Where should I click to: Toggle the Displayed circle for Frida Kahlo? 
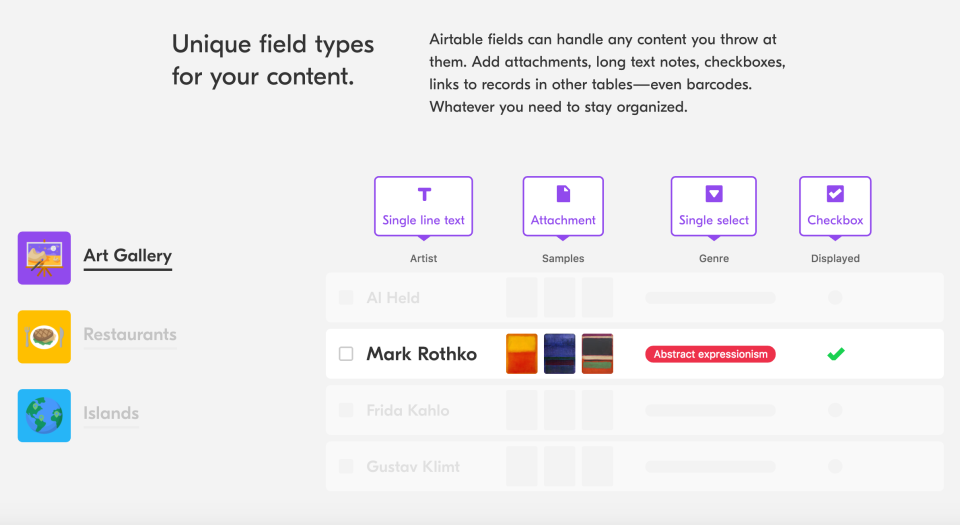click(x=835, y=410)
